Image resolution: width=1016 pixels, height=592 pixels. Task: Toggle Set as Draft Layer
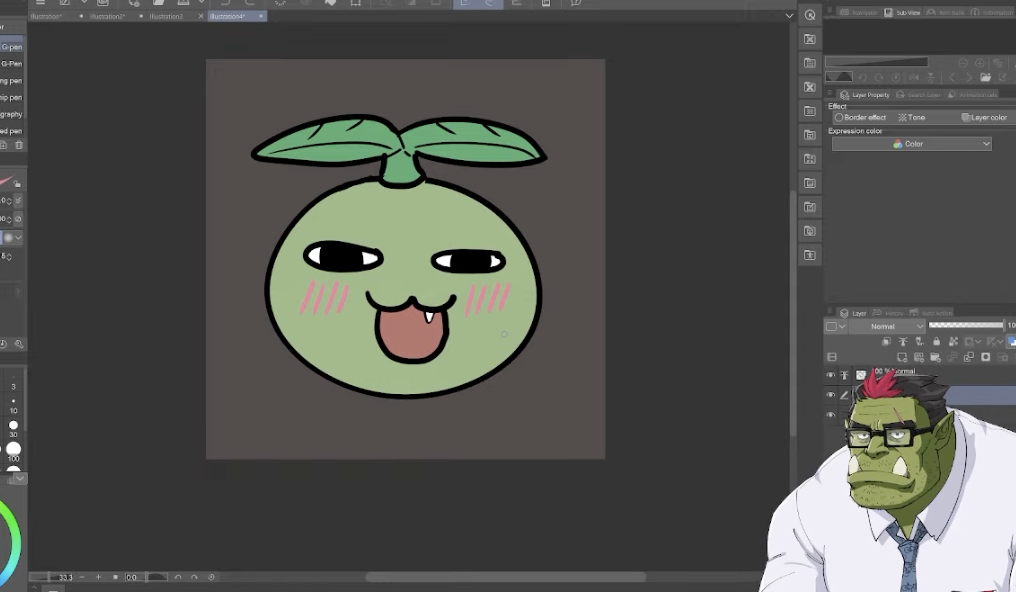point(919,341)
